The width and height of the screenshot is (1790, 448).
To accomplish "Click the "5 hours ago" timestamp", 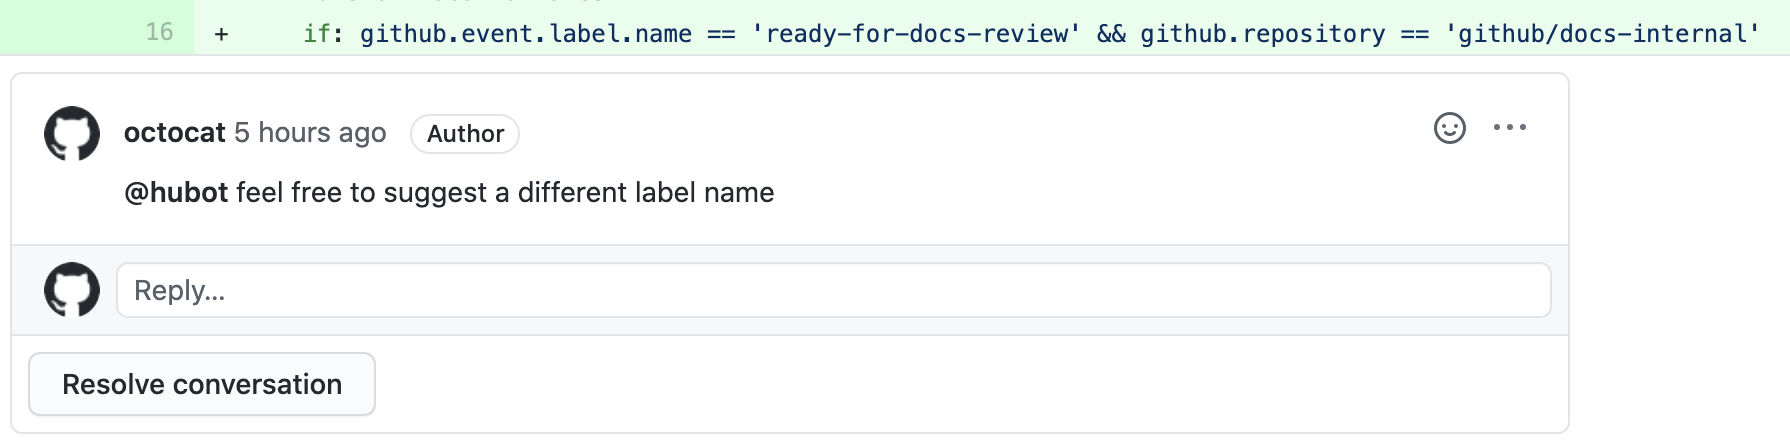I will [x=310, y=133].
